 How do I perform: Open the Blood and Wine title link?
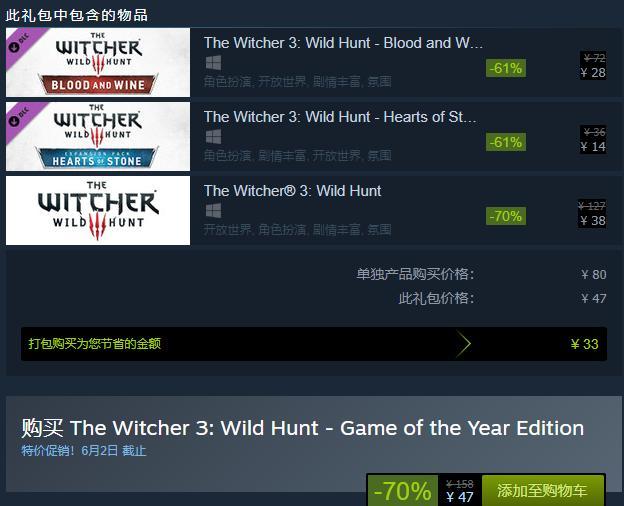click(343, 43)
